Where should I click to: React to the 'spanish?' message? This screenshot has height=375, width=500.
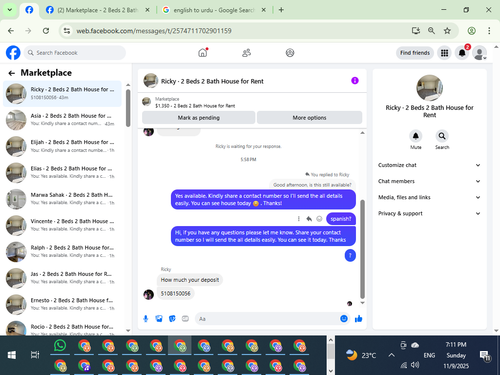point(319,219)
